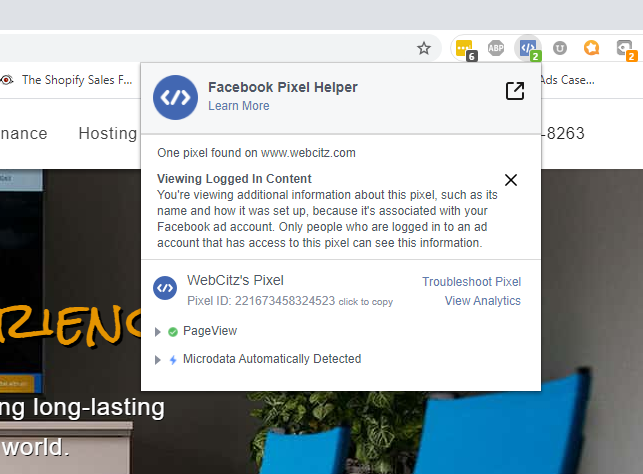The image size is (643, 474).
Task: Click the green checkmark next to PageView
Action: tap(173, 332)
